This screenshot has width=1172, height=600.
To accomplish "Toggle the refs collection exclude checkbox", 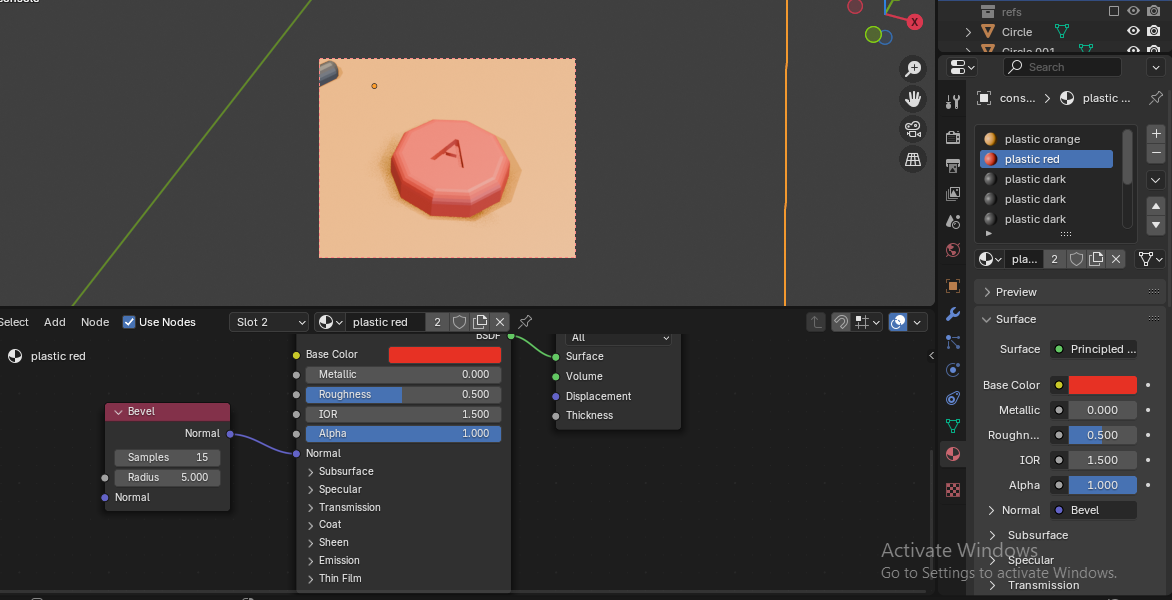I will point(1114,11).
